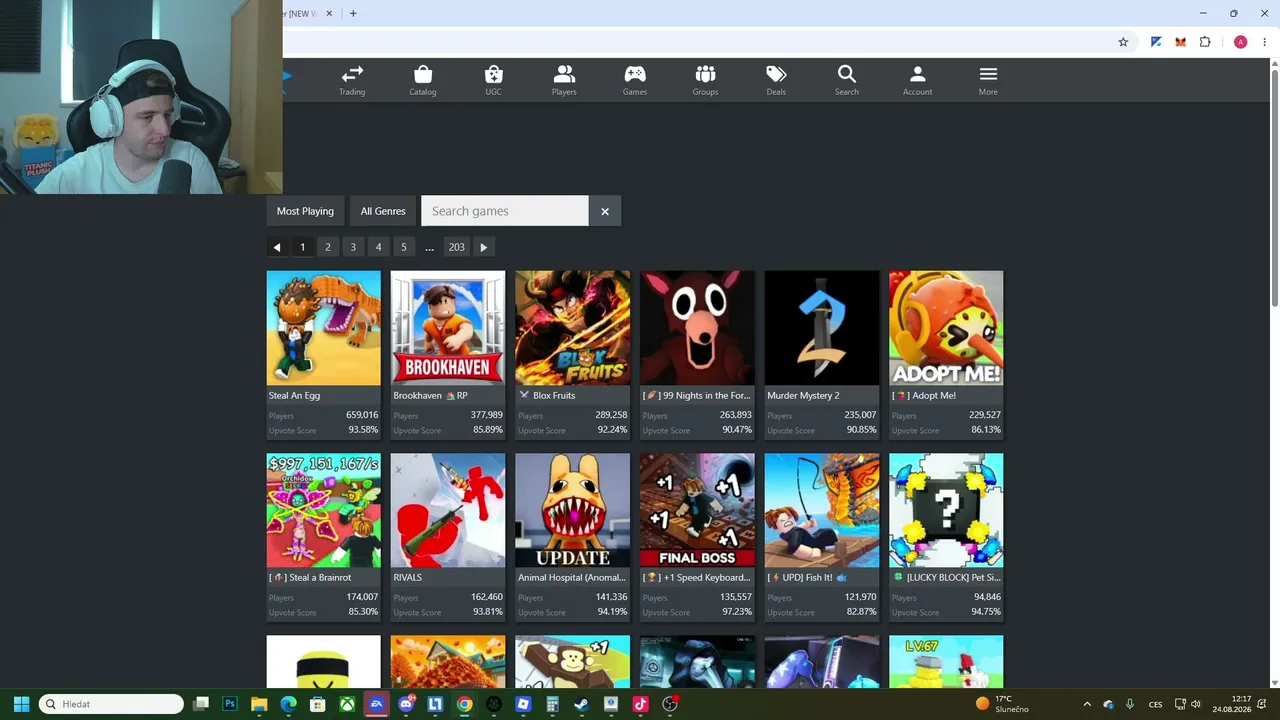
Task: Open the 99 Nights in the Forest thumbnail
Action: coord(697,328)
